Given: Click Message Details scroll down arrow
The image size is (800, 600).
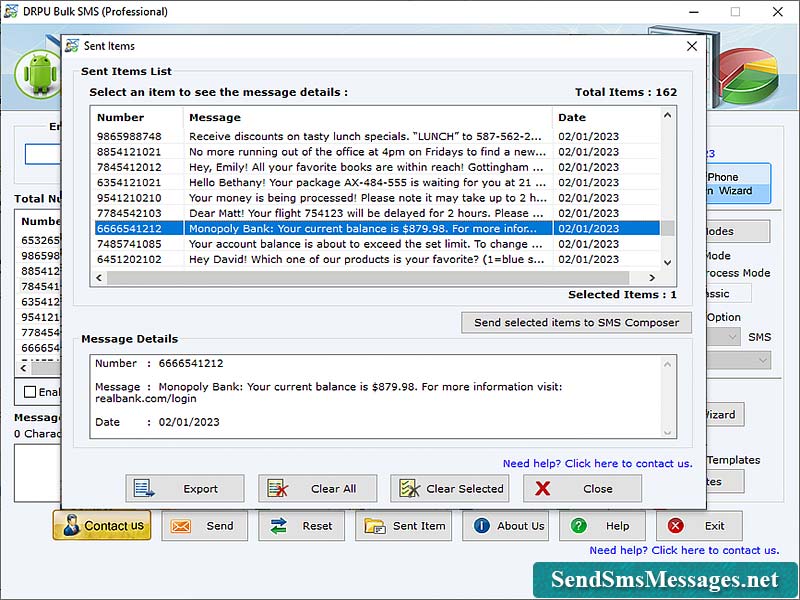Looking at the screenshot, I should pos(667,432).
